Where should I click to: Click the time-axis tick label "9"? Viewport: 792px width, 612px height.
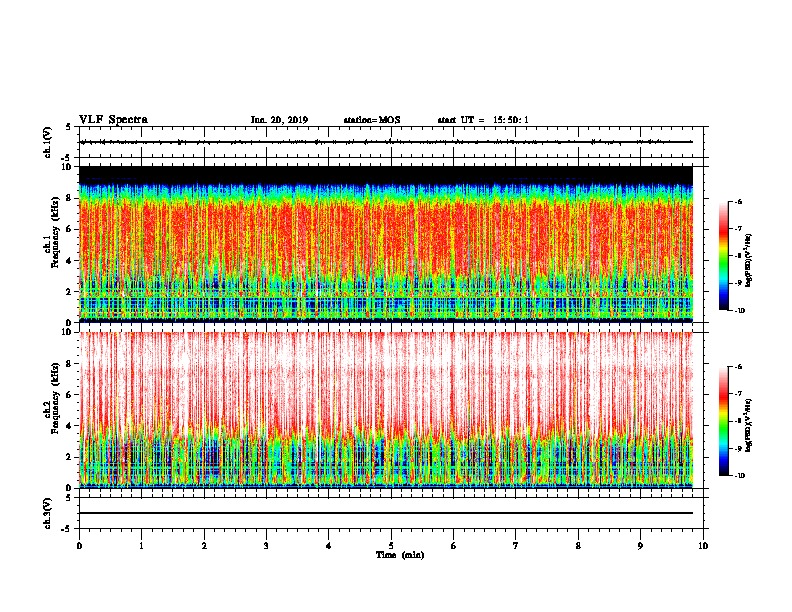coord(640,546)
